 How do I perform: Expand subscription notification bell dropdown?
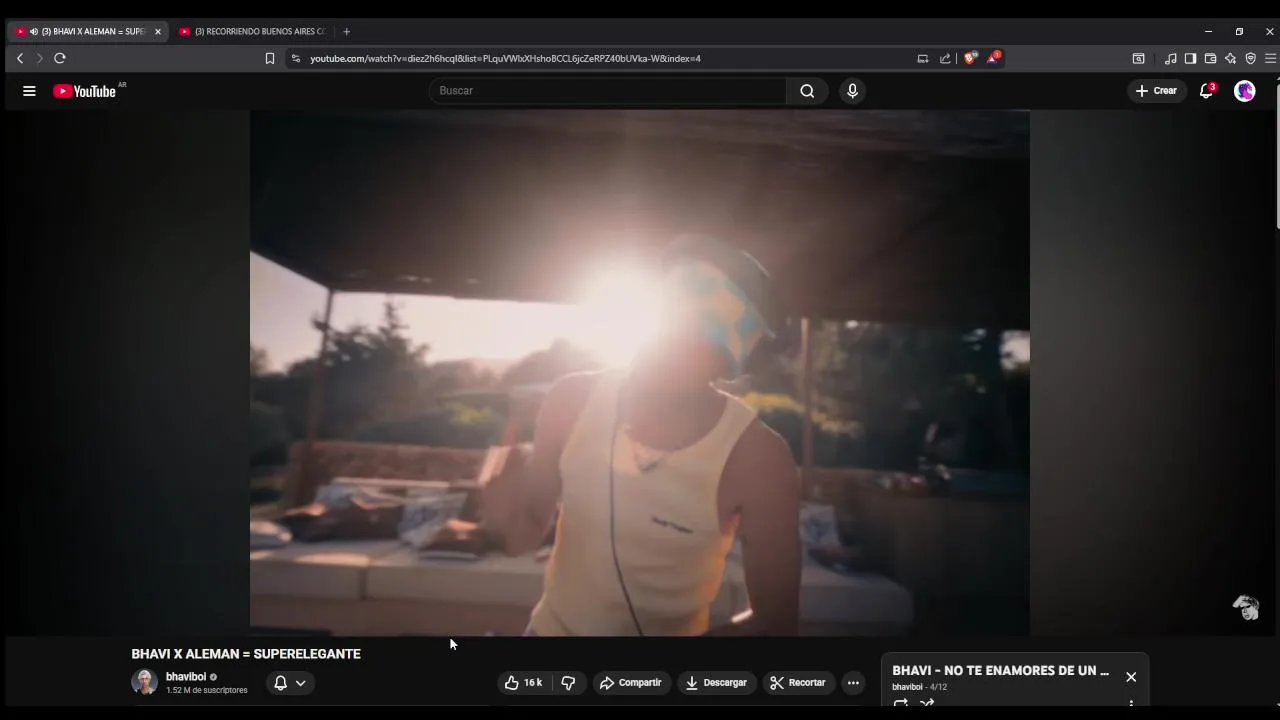pos(289,683)
